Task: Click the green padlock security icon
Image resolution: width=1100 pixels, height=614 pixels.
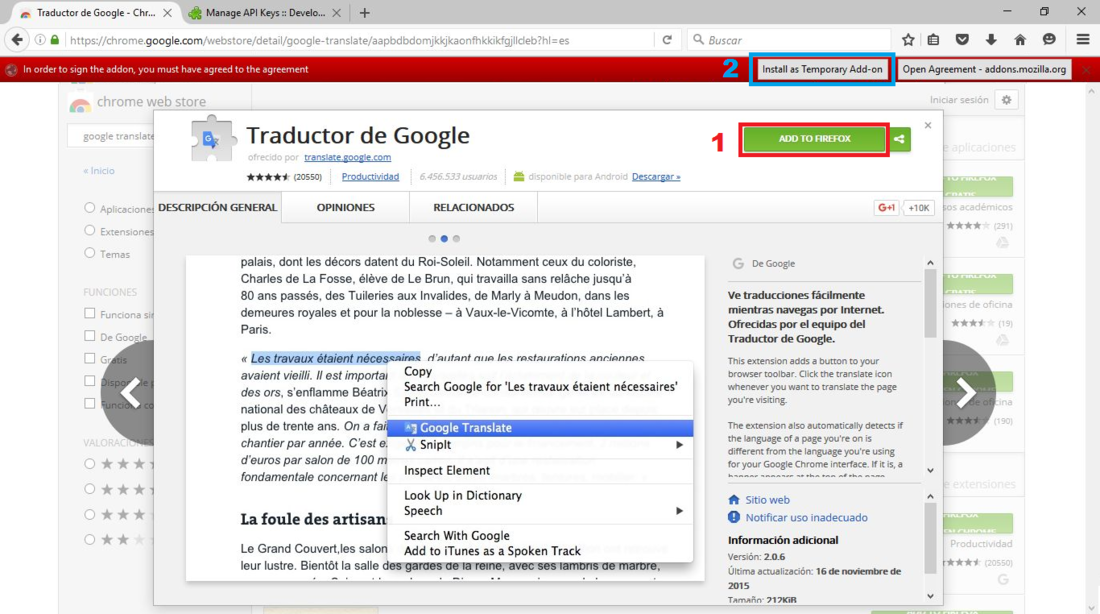Action: pos(55,40)
